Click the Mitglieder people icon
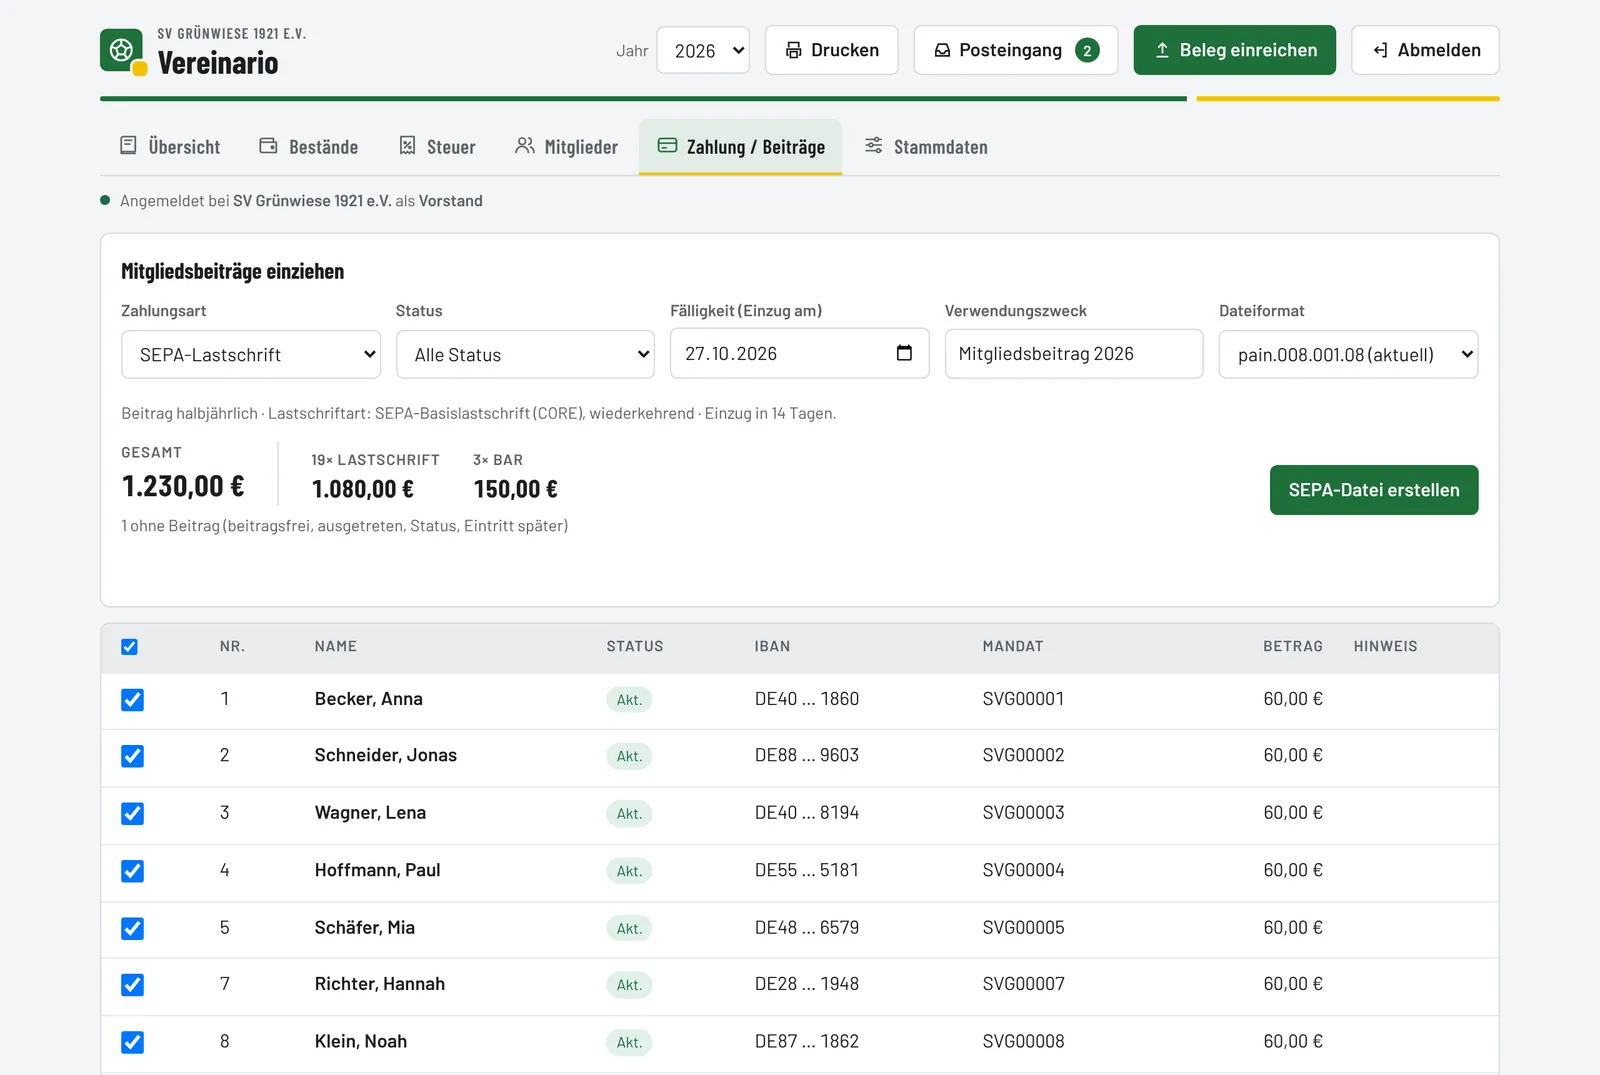Viewport: 1600px width, 1075px height. click(524, 146)
